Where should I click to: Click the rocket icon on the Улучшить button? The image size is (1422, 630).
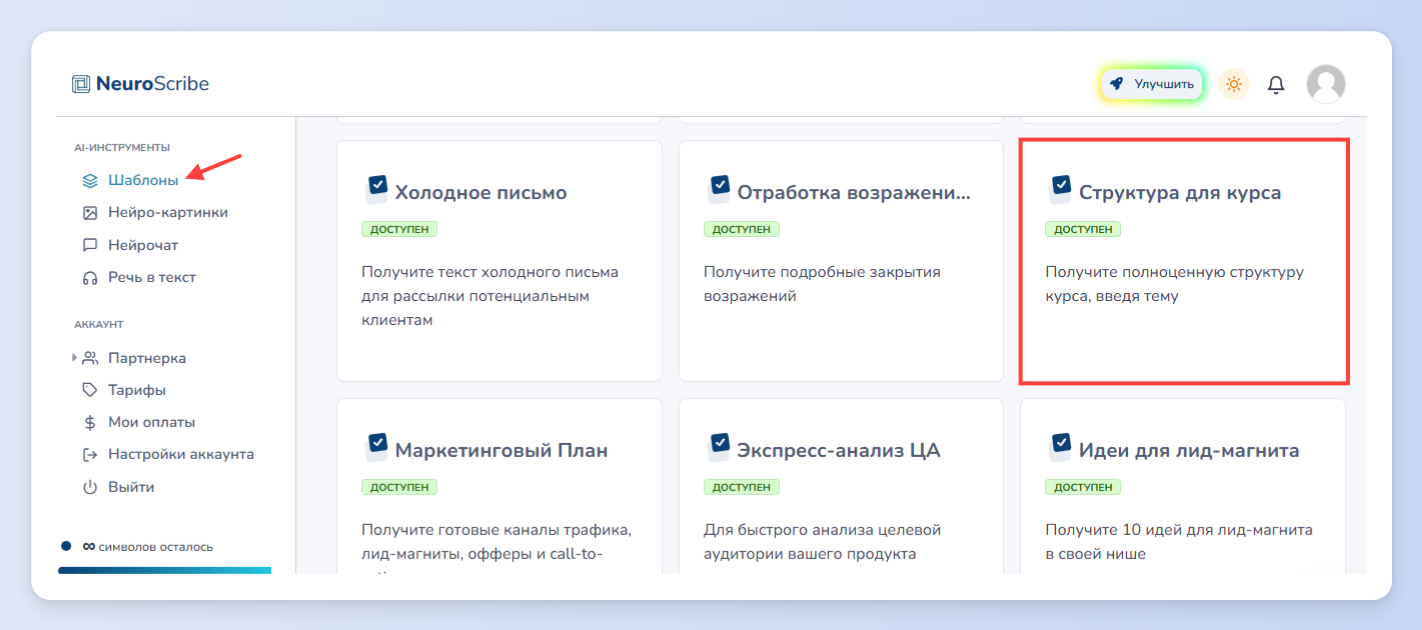pyautogui.click(x=1117, y=84)
